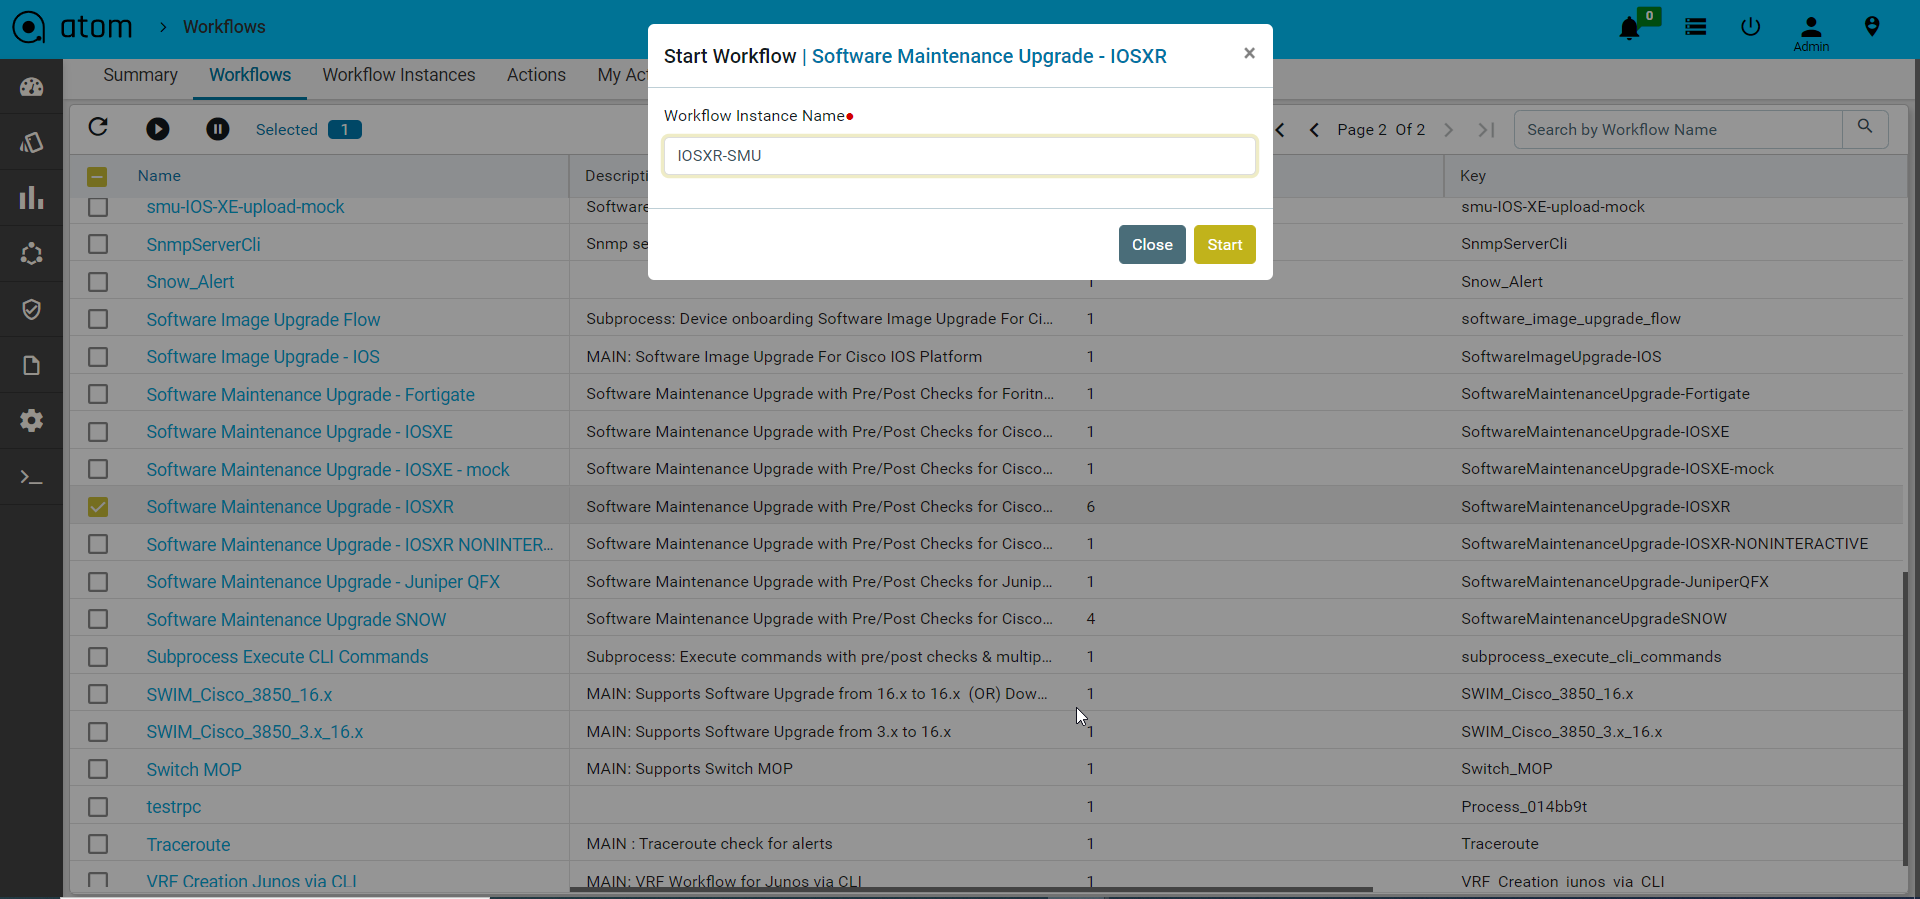Image resolution: width=1920 pixels, height=899 pixels.
Task: Select the Workflows tab
Action: pos(250,75)
